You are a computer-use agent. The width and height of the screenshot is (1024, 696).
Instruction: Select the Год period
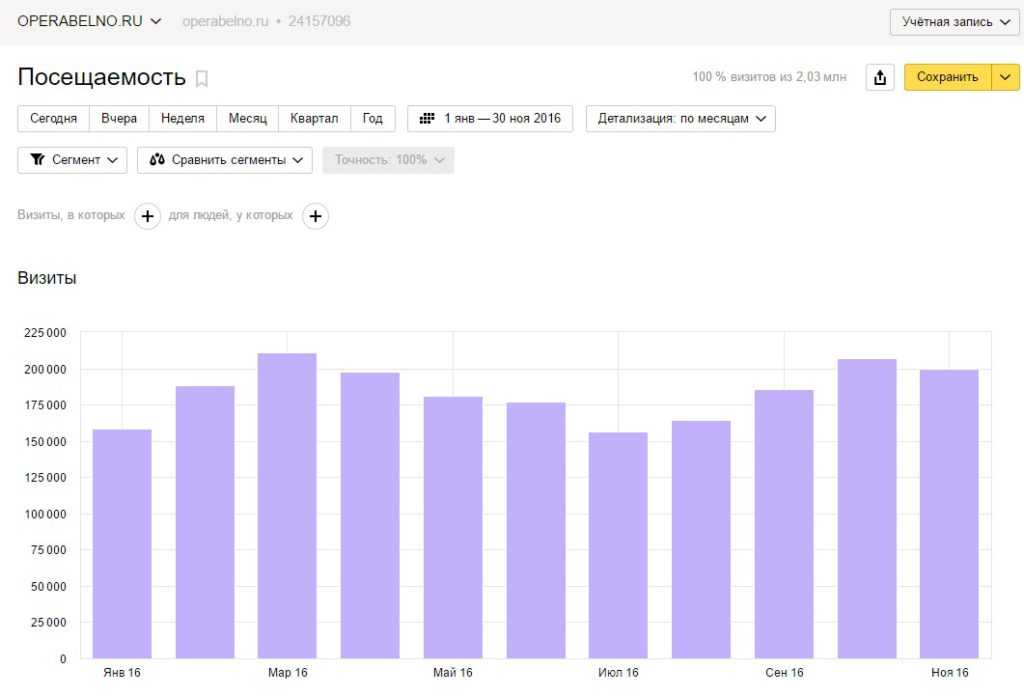(372, 119)
